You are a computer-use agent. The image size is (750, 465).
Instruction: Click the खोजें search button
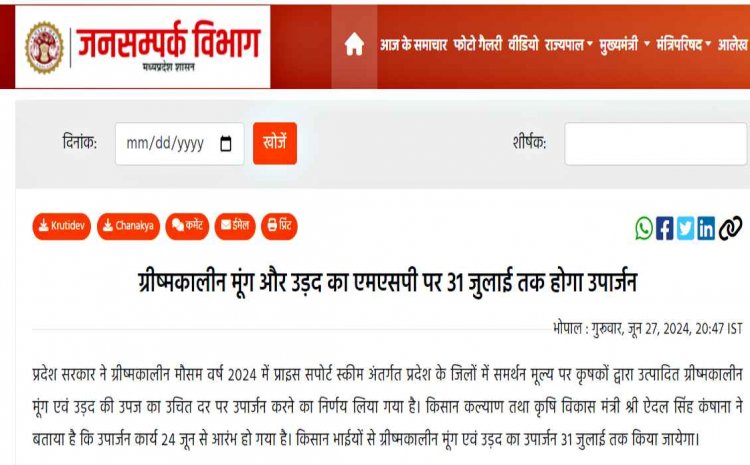[275, 143]
